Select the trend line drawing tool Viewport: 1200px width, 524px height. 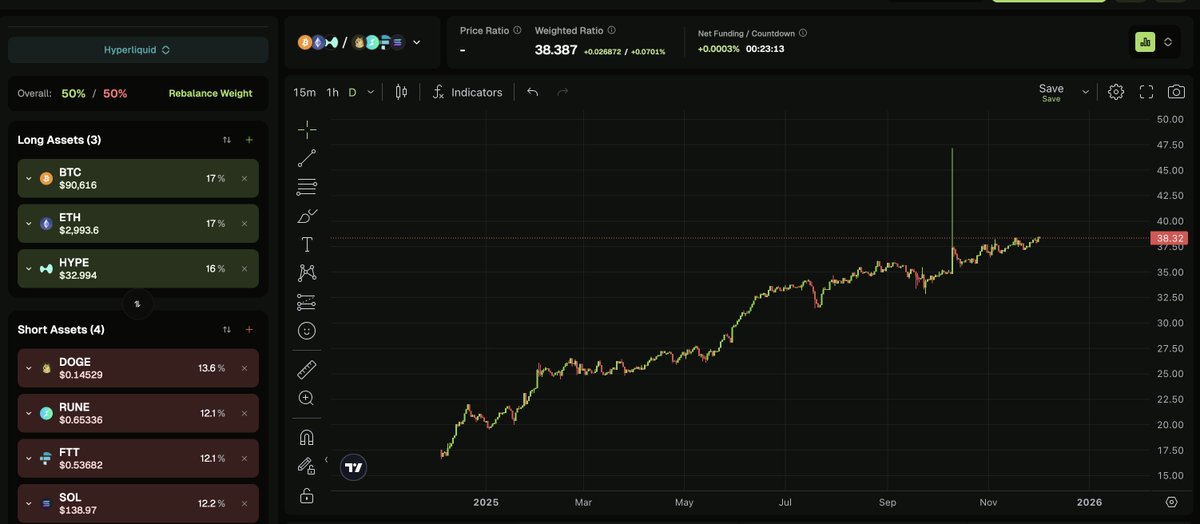307,157
